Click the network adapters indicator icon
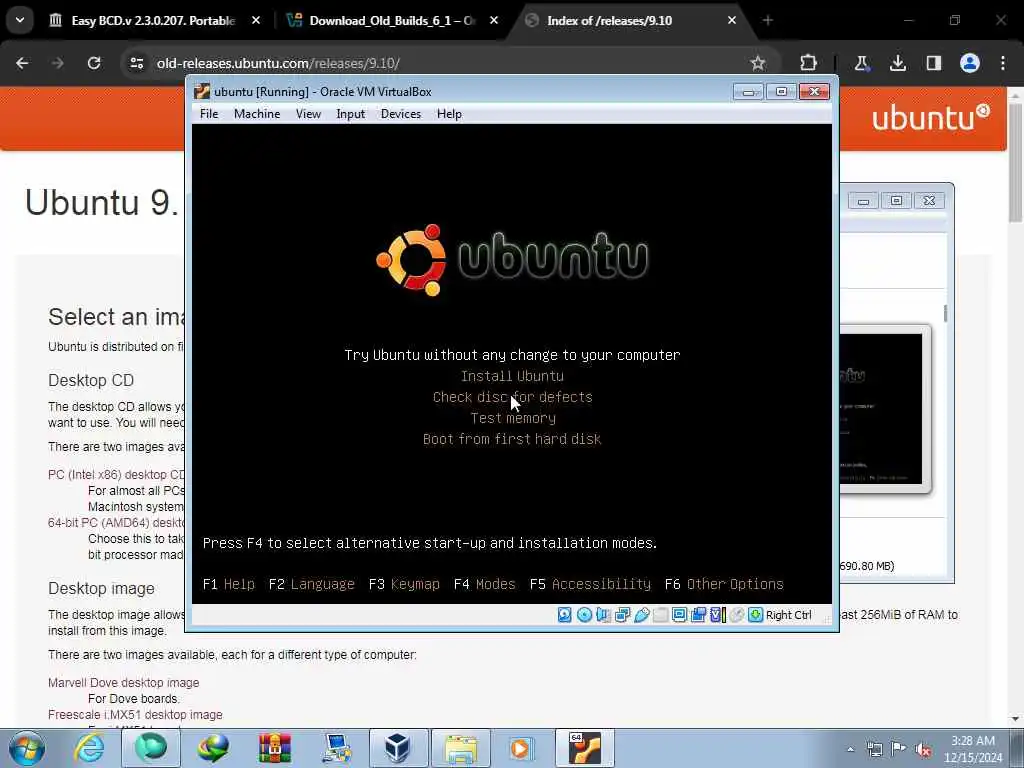 point(622,615)
